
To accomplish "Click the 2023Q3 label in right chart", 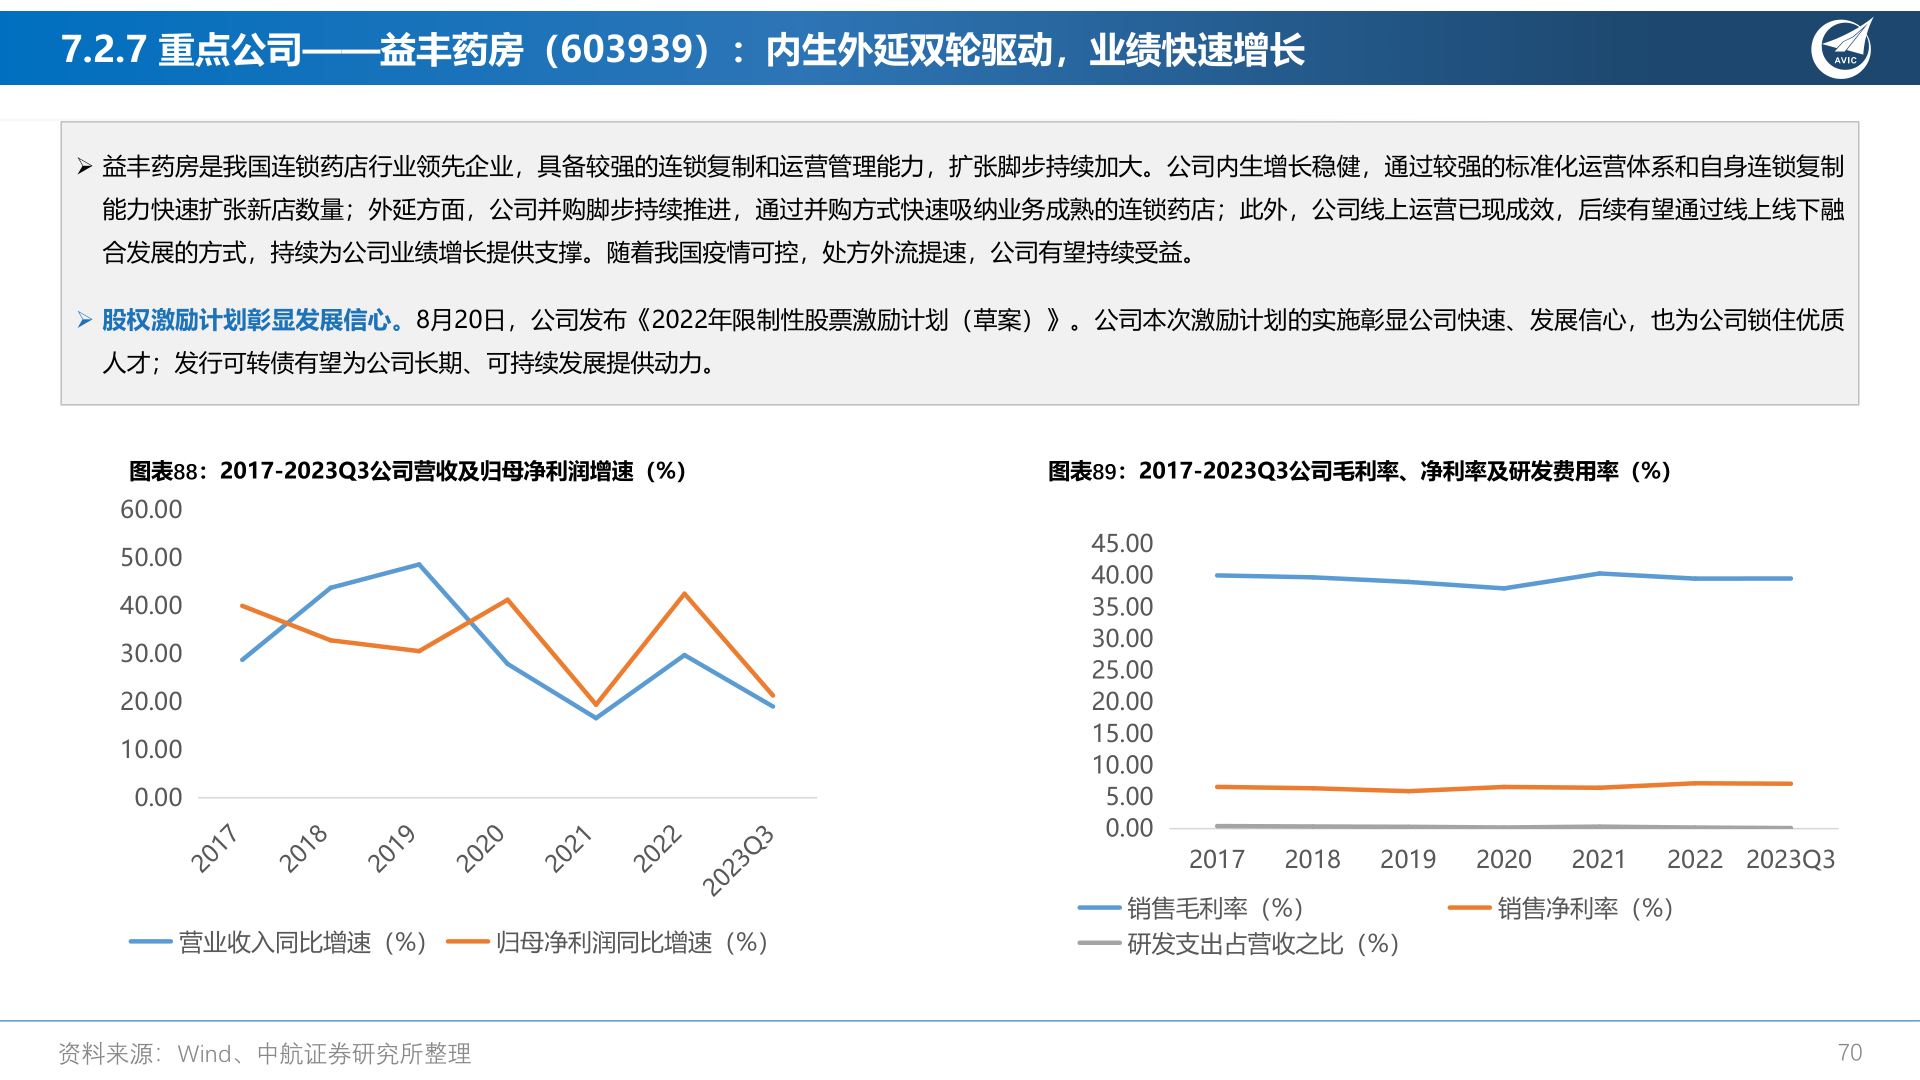I will click(x=1790, y=859).
